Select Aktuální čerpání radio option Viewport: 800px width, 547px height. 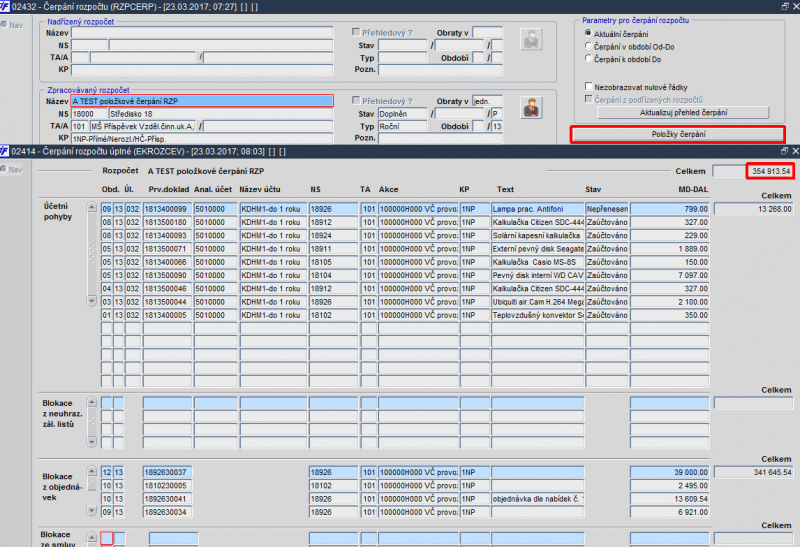588,33
